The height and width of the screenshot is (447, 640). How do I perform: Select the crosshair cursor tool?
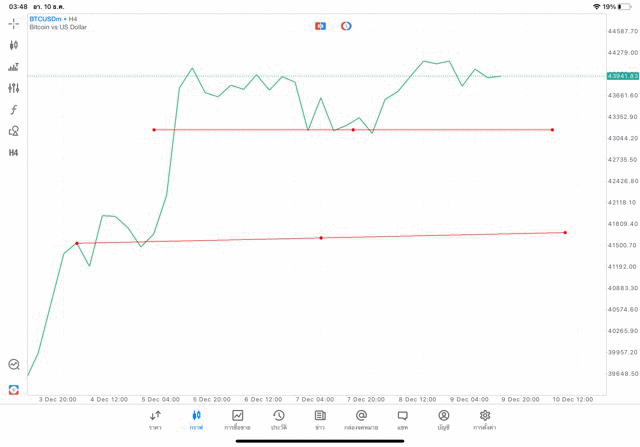point(14,23)
